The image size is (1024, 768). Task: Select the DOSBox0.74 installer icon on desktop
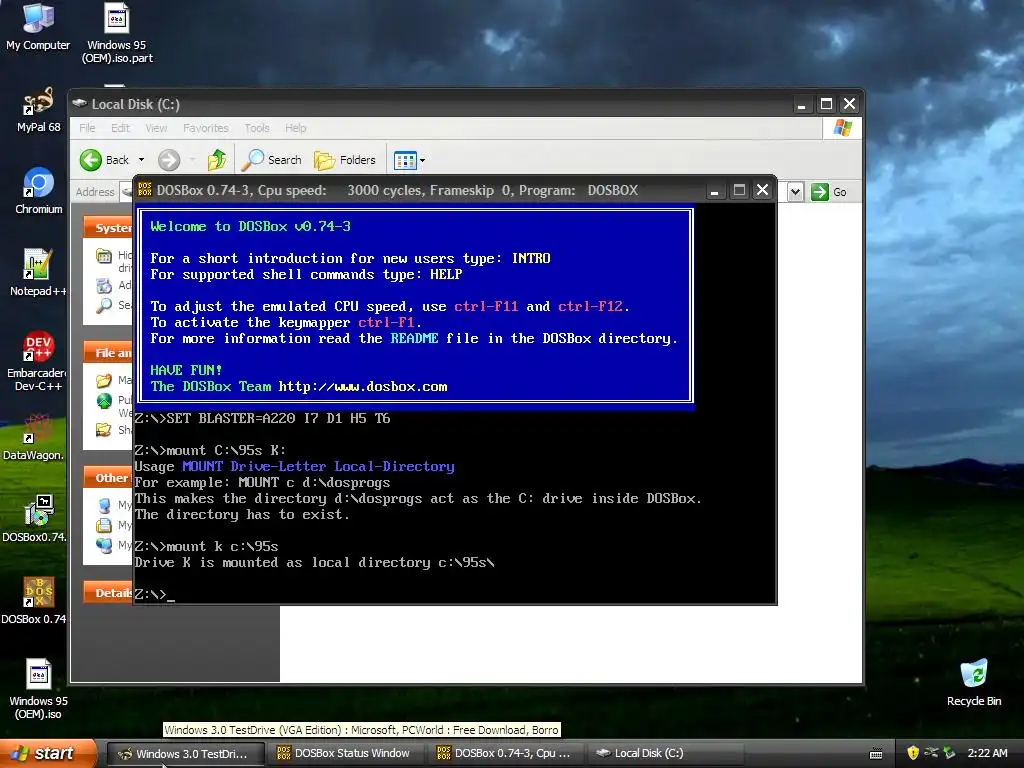[34, 519]
